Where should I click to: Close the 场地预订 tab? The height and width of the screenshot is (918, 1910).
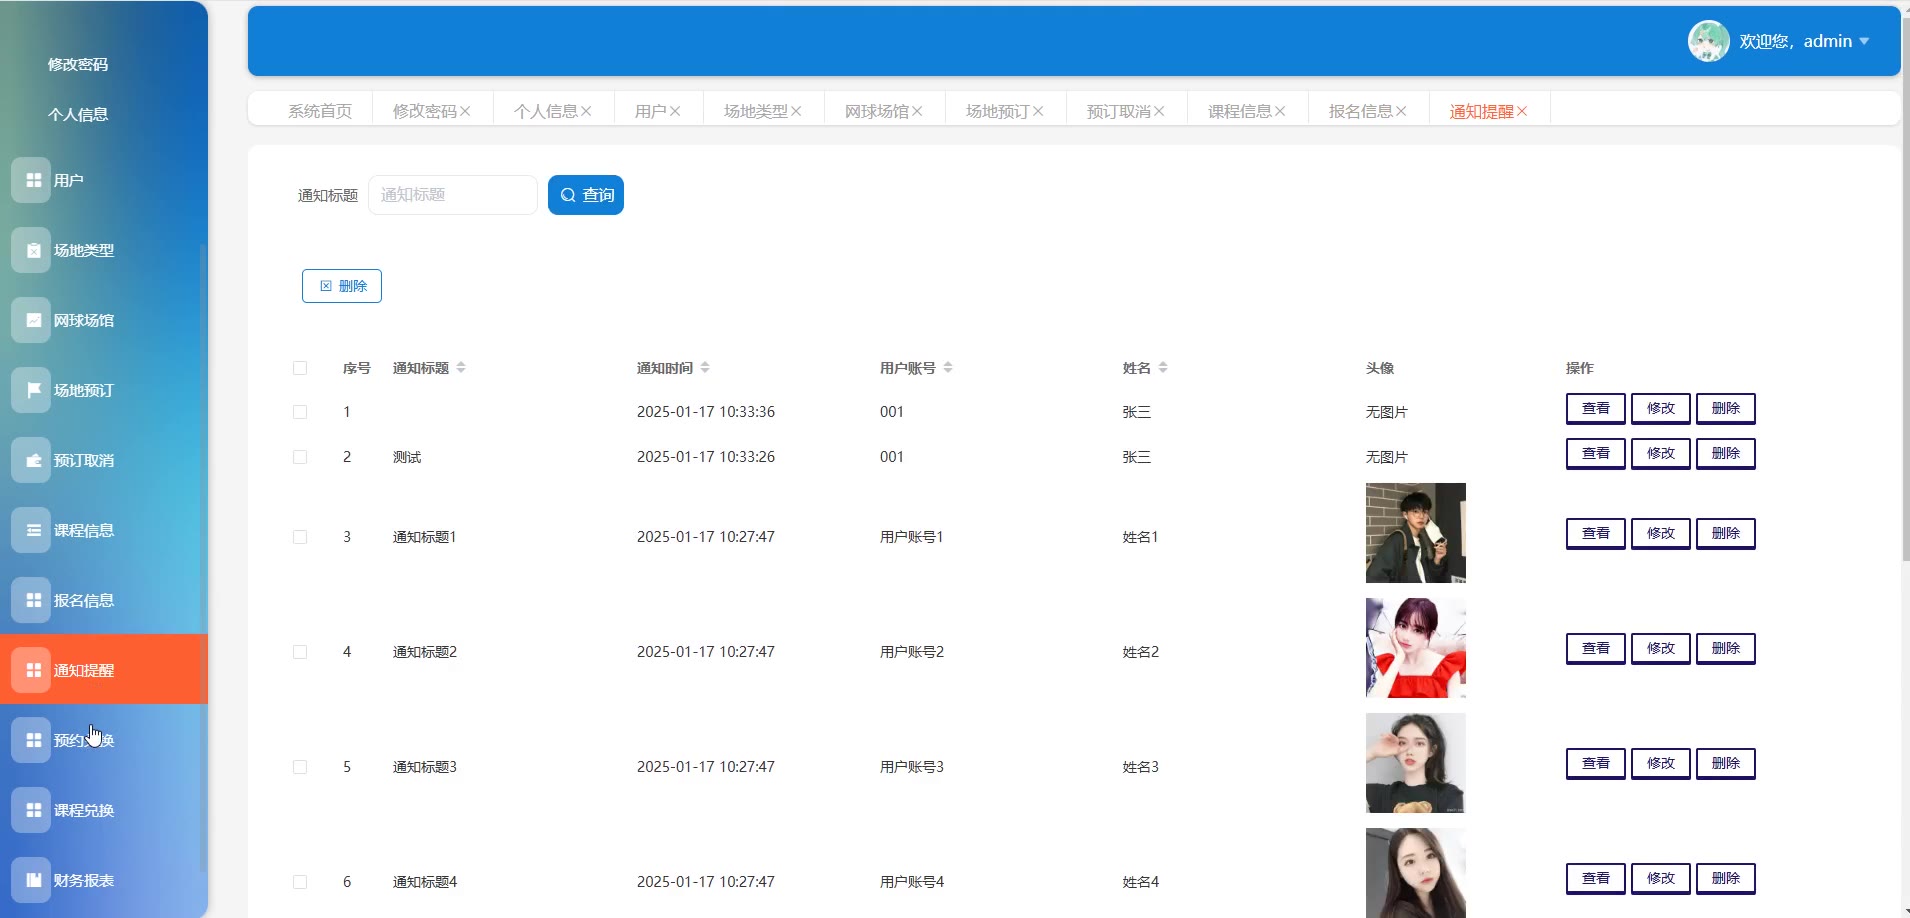tap(1038, 111)
